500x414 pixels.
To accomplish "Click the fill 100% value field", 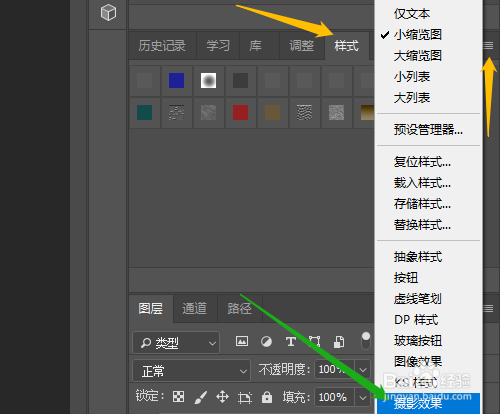I will (334, 397).
